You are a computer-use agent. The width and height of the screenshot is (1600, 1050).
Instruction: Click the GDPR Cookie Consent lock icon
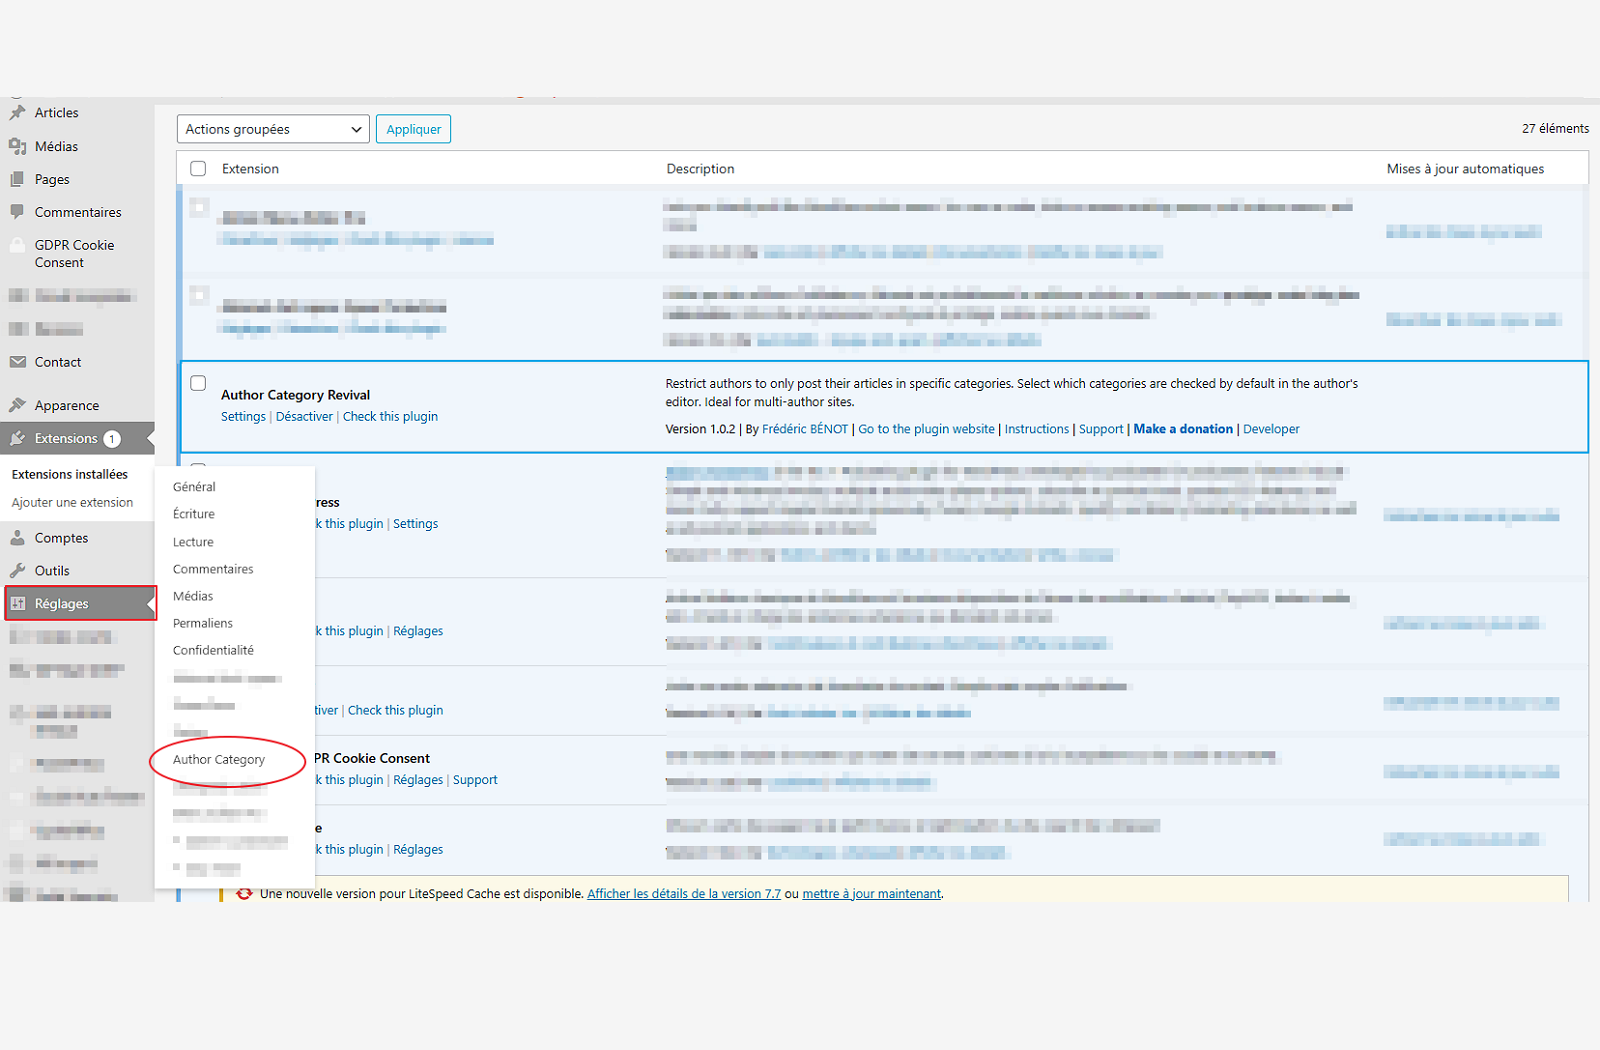(x=18, y=245)
